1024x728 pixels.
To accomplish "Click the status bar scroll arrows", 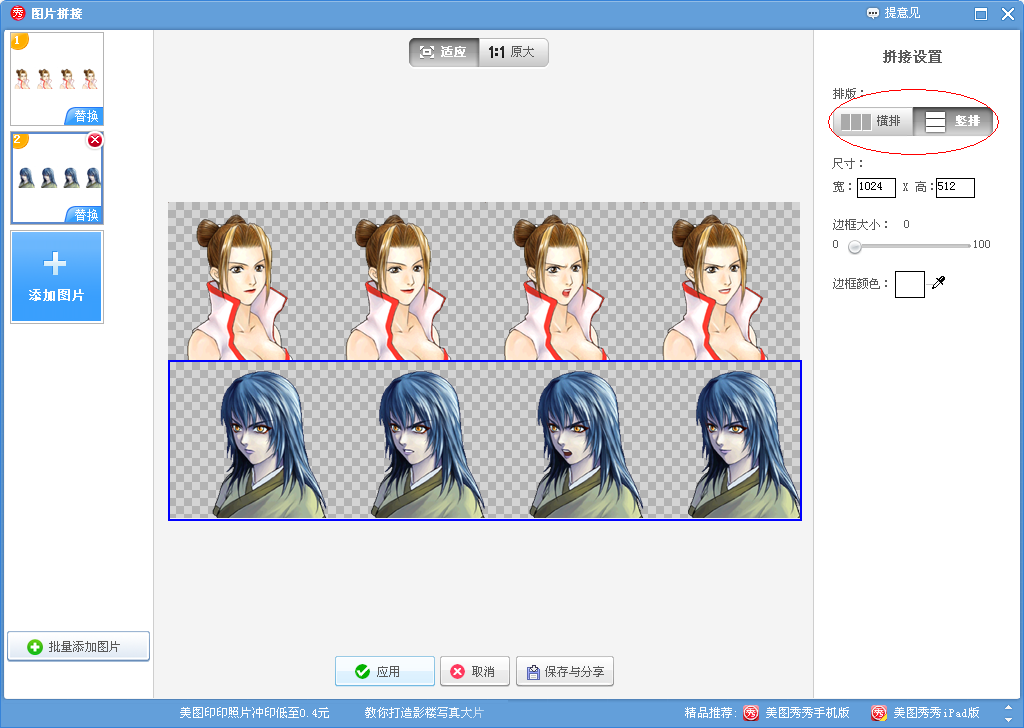I will click(1009, 713).
